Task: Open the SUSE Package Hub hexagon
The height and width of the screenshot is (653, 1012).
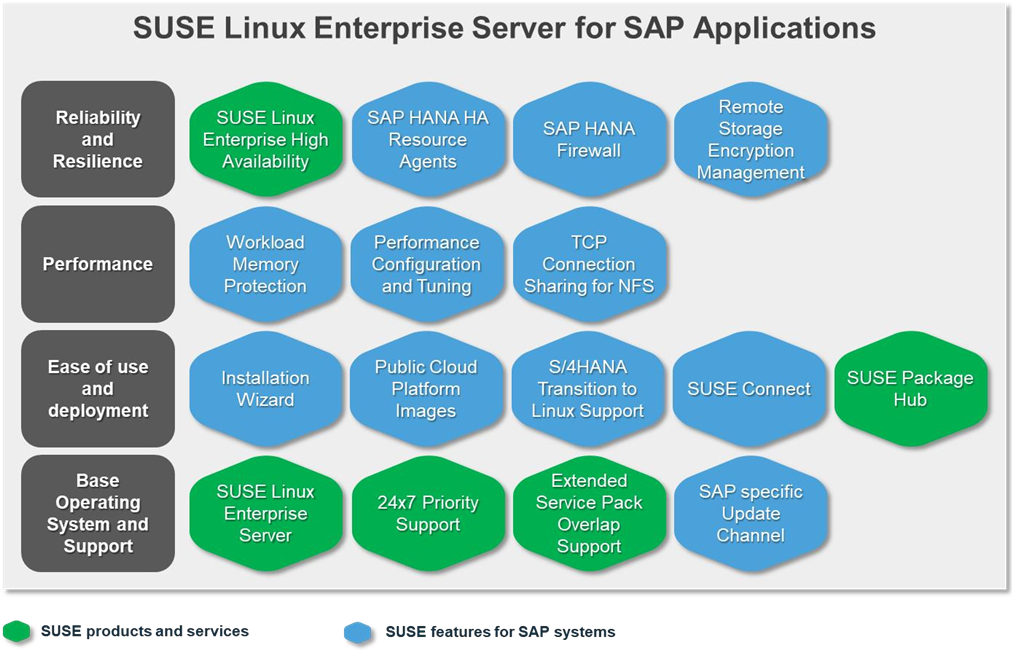Action: click(x=910, y=388)
